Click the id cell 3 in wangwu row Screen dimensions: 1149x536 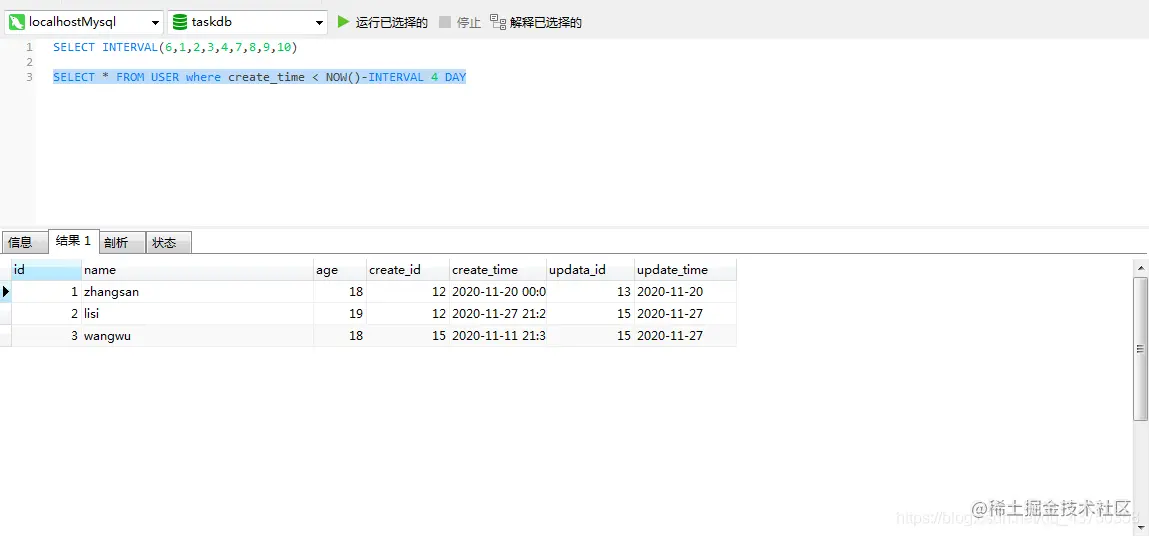click(x=46, y=336)
